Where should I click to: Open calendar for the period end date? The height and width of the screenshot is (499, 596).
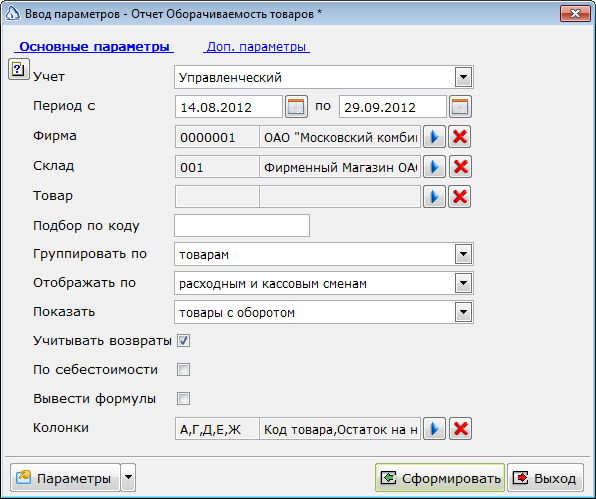point(460,107)
